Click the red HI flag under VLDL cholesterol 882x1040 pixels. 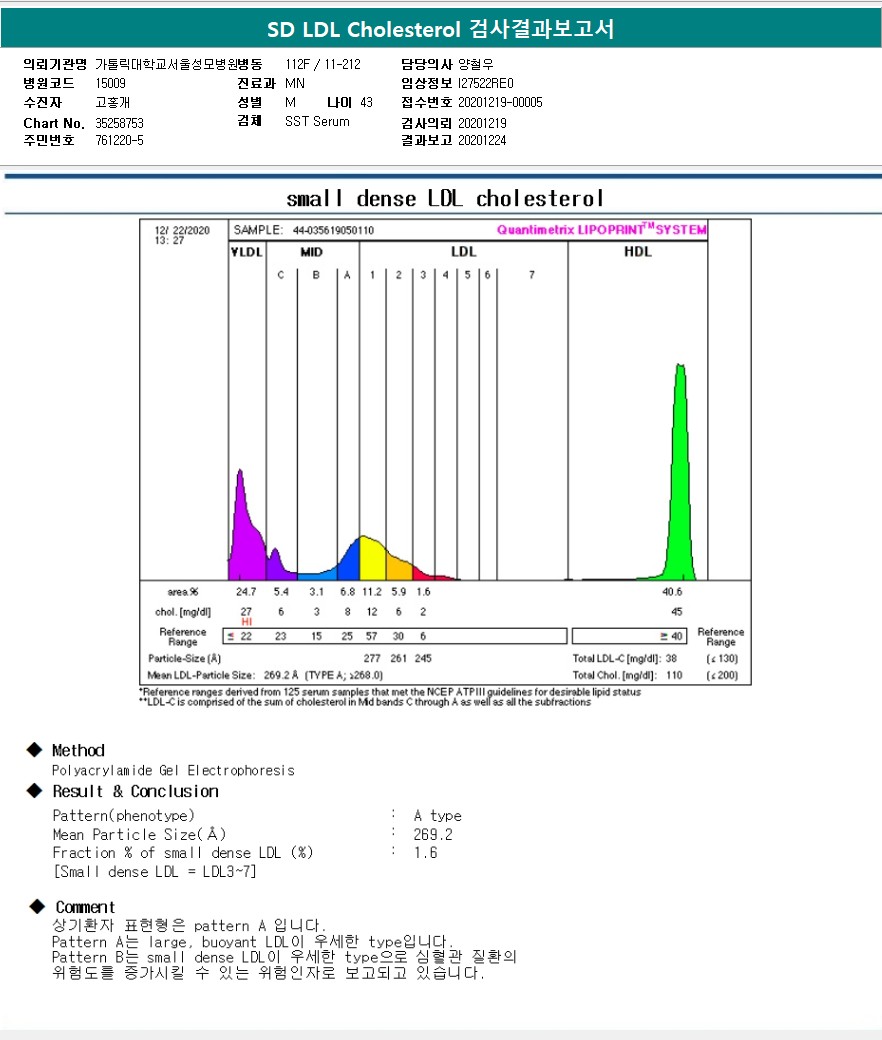[x=246, y=622]
